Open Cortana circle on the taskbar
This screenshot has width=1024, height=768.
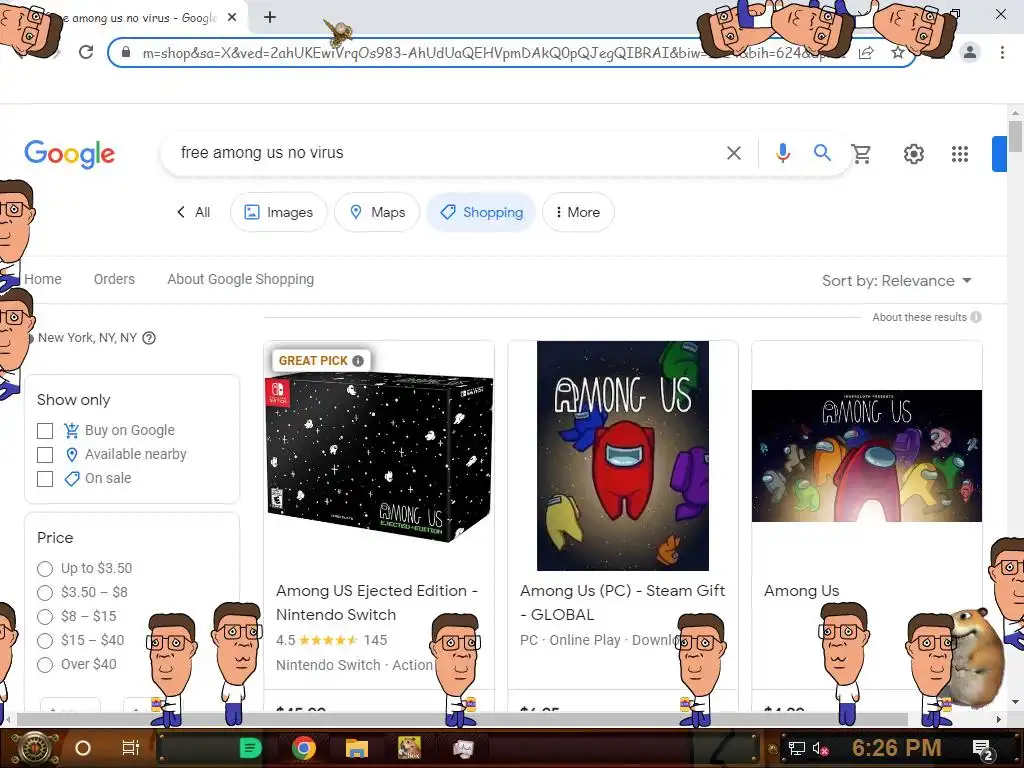point(82,748)
